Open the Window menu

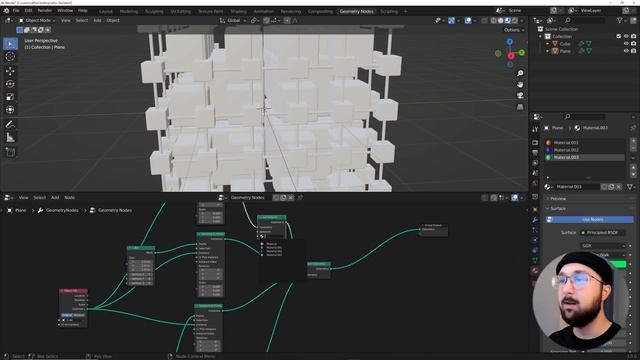64,11
